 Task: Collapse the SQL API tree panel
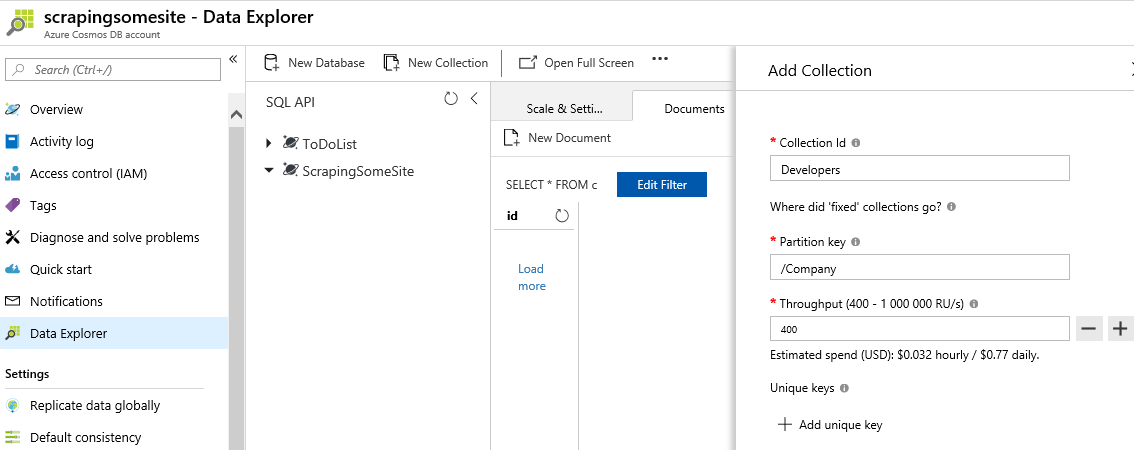click(x=474, y=98)
